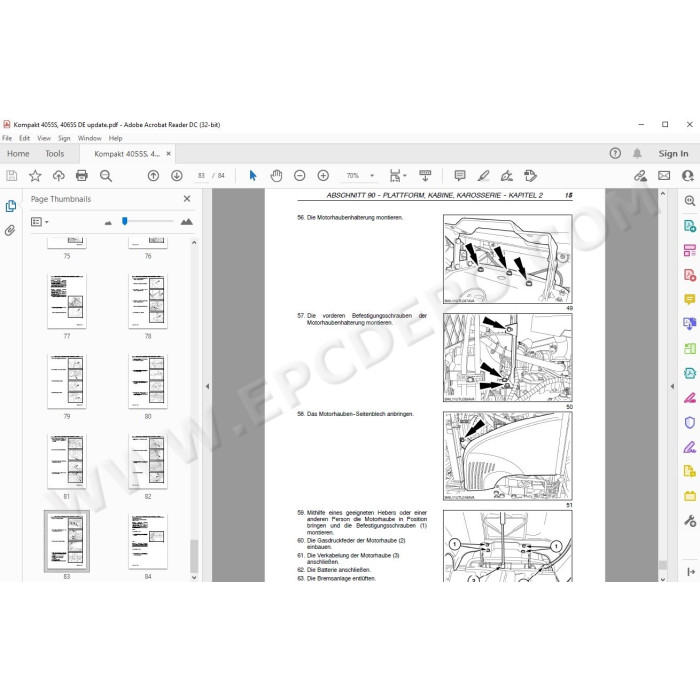The image size is (700, 700).
Task: Open Organize Pages tool in right pane
Action: click(689, 250)
